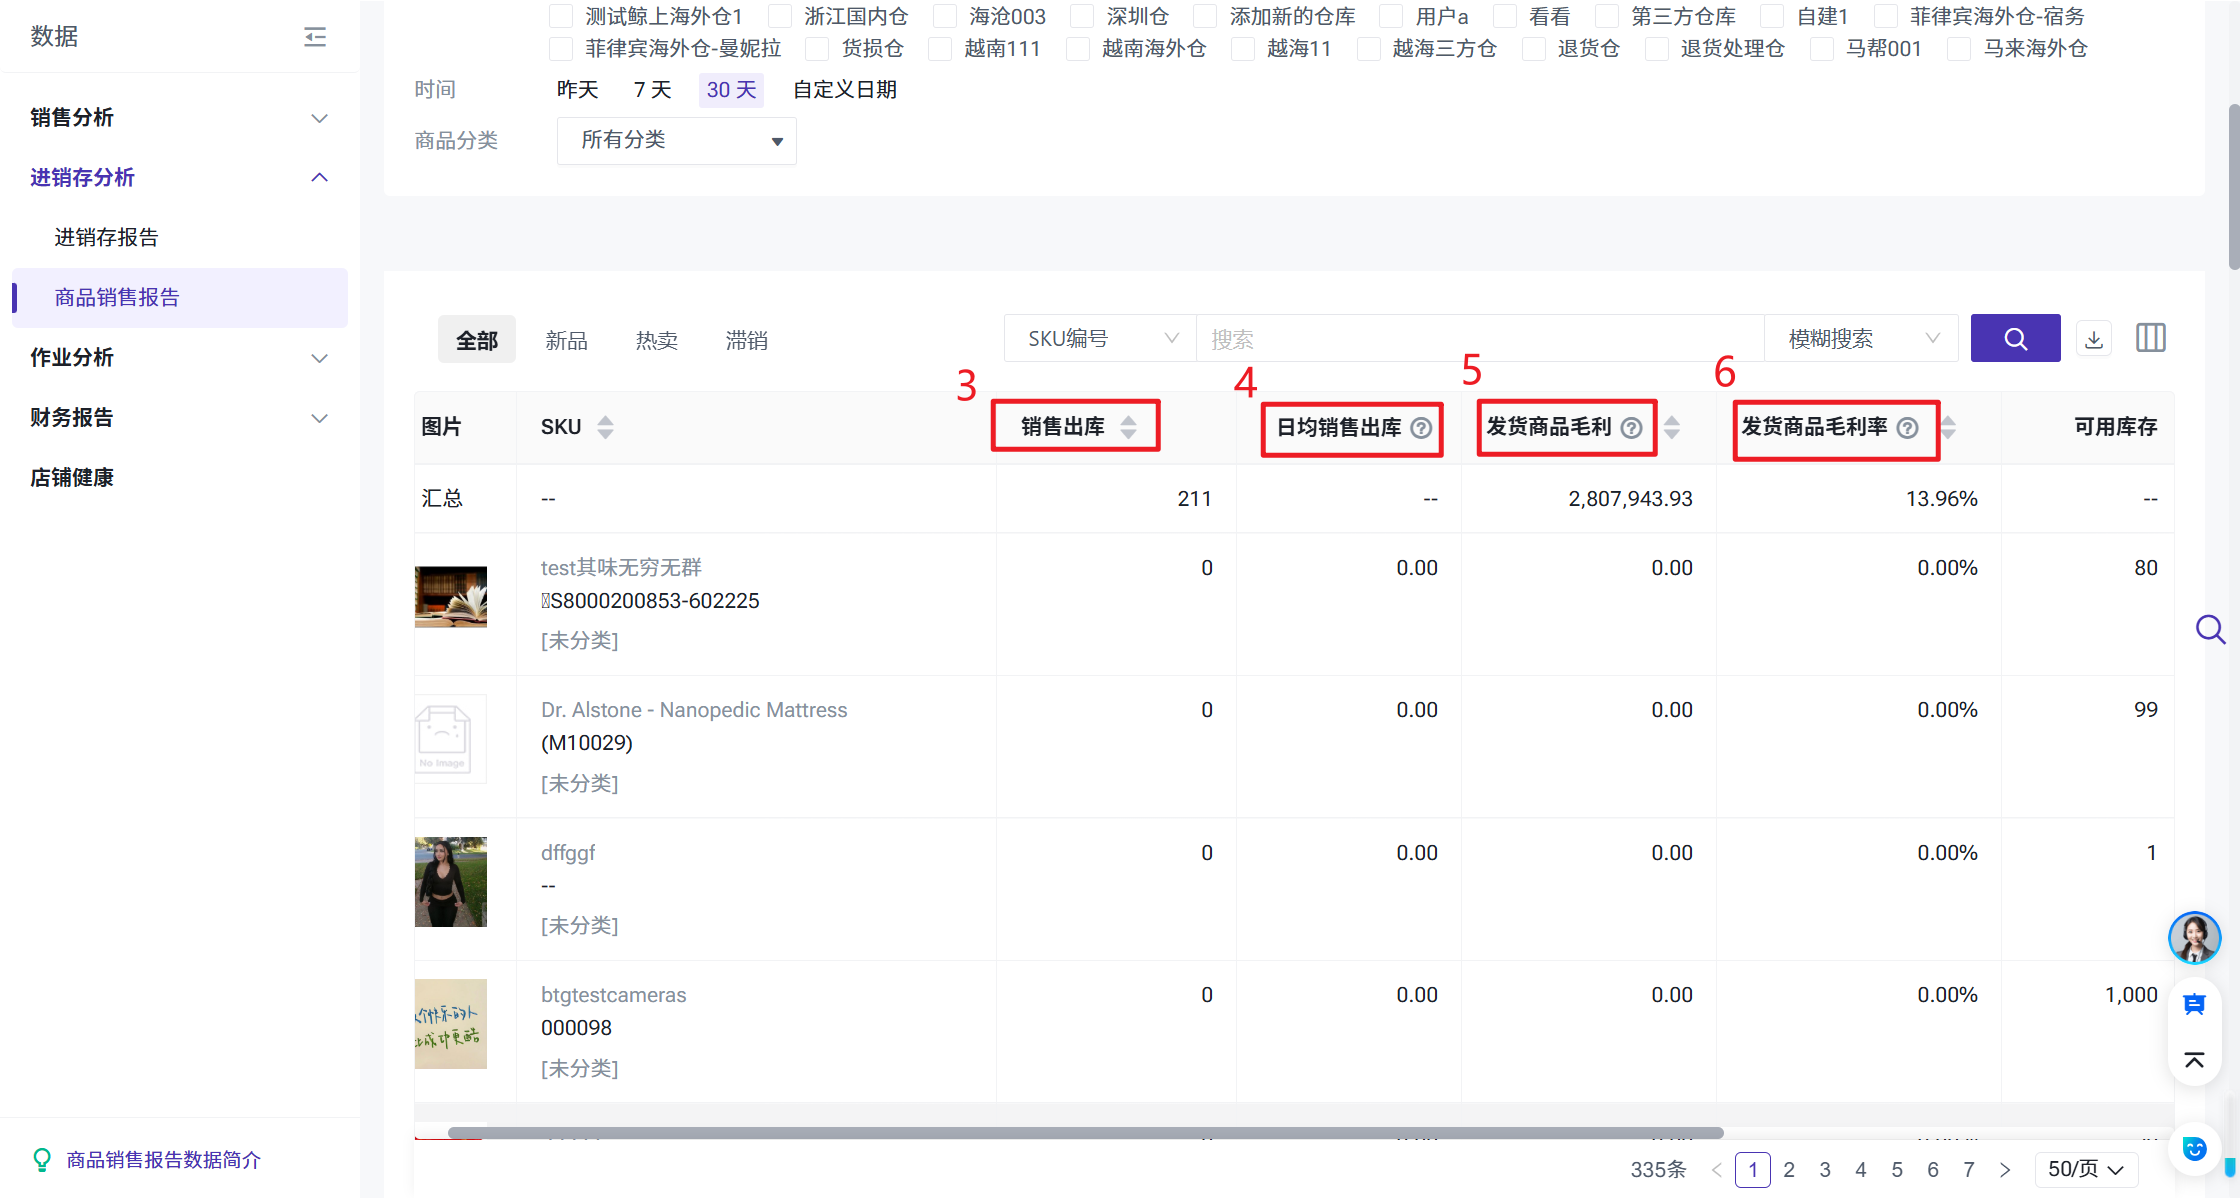The image size is (2240, 1198).
Task: Check the 深圳仓 warehouse checkbox
Action: pyautogui.click(x=1083, y=17)
